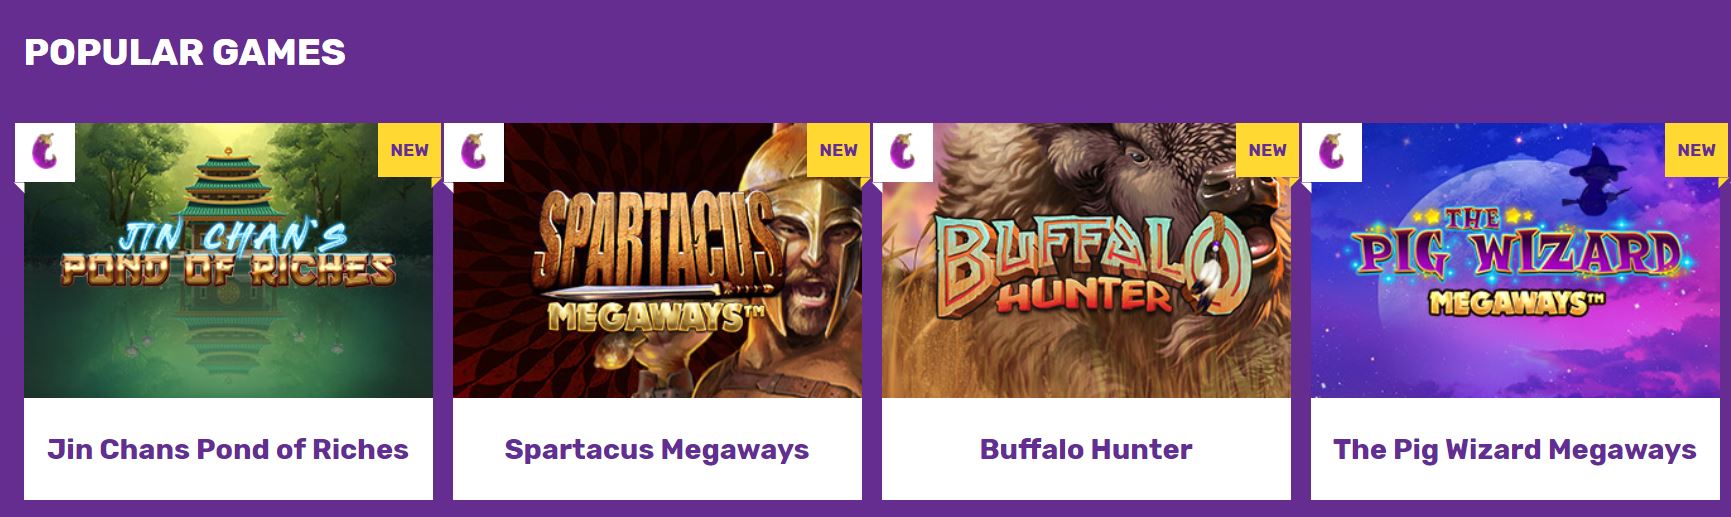Click the Popular Games heading
This screenshot has height=517, width=1731.
tap(185, 52)
